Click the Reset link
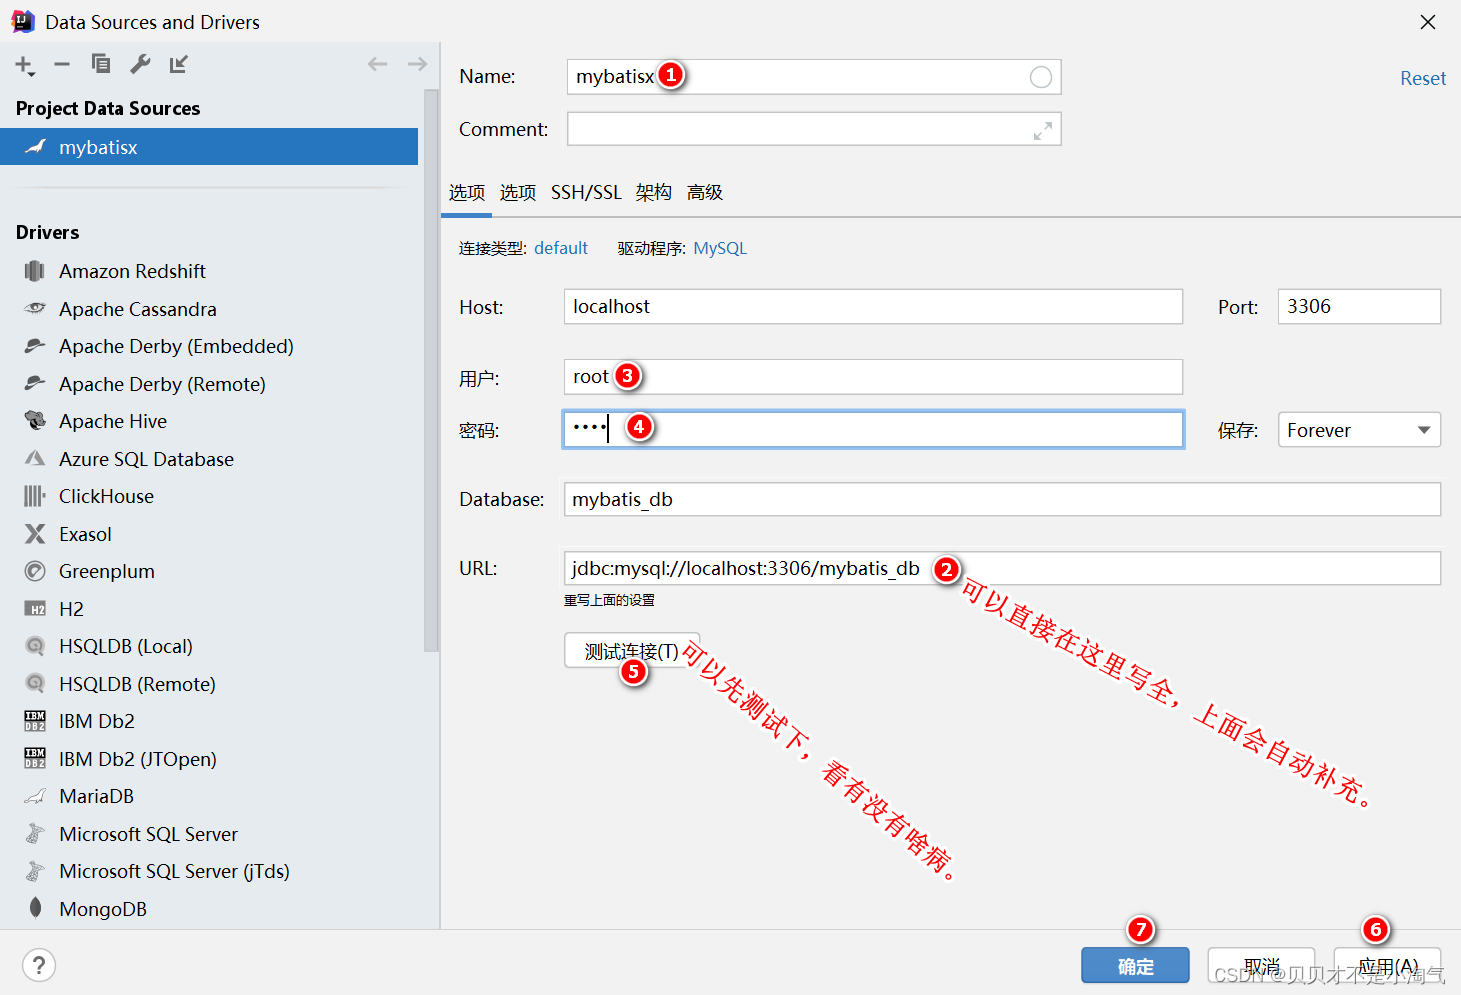Viewport: 1461px width, 995px height. pos(1423,78)
